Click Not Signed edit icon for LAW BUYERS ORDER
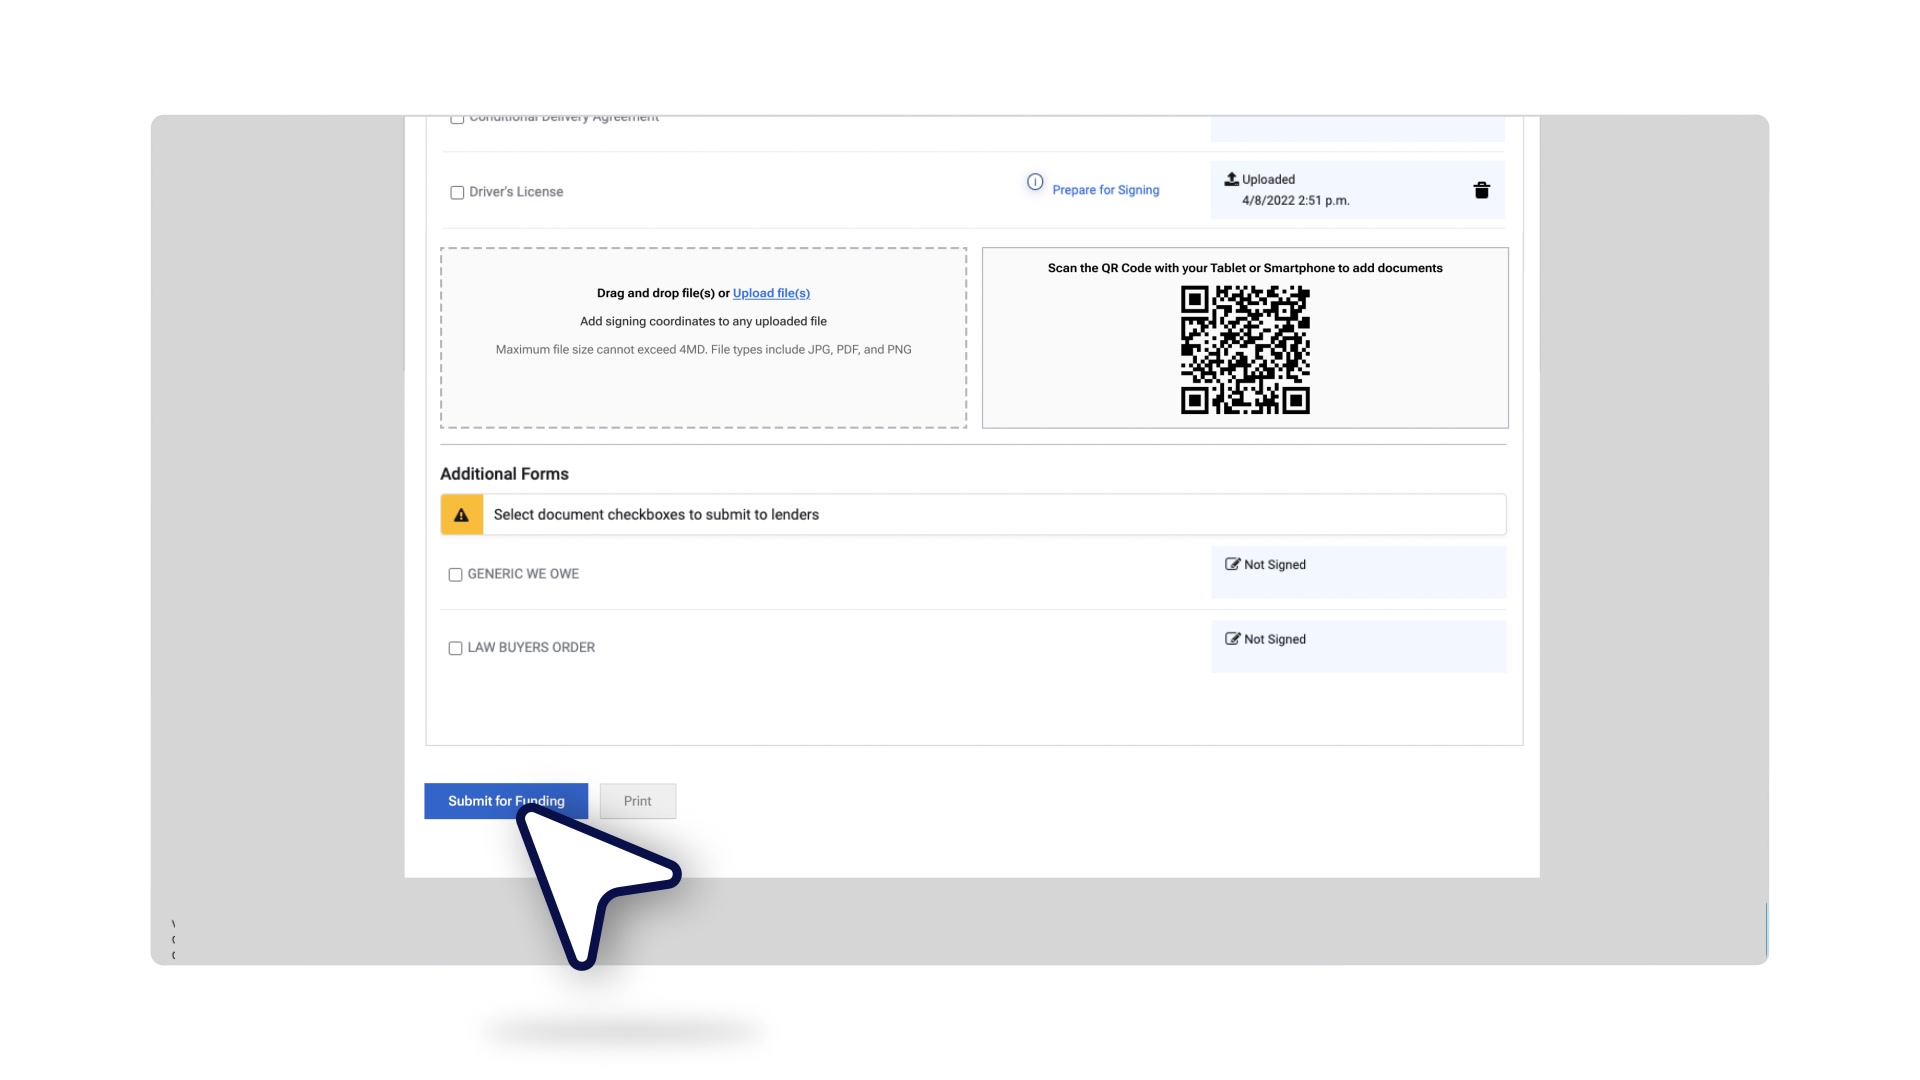Image resolution: width=1920 pixels, height=1080 pixels. (x=1232, y=639)
